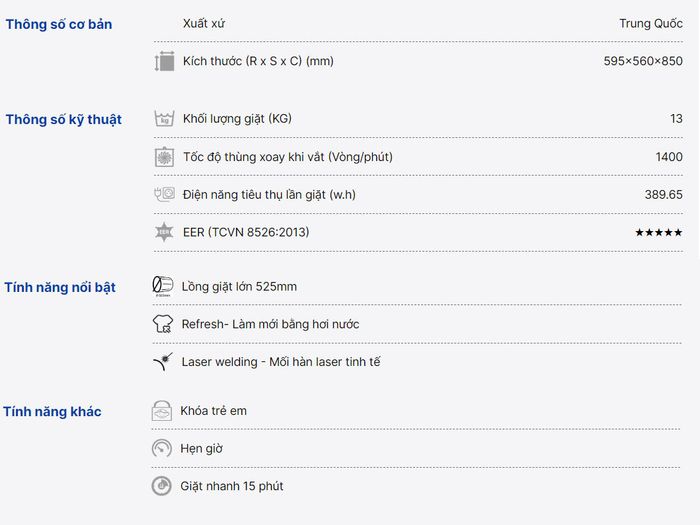Select the Tính năng khác heading
This screenshot has width=700, height=525.
point(53,411)
